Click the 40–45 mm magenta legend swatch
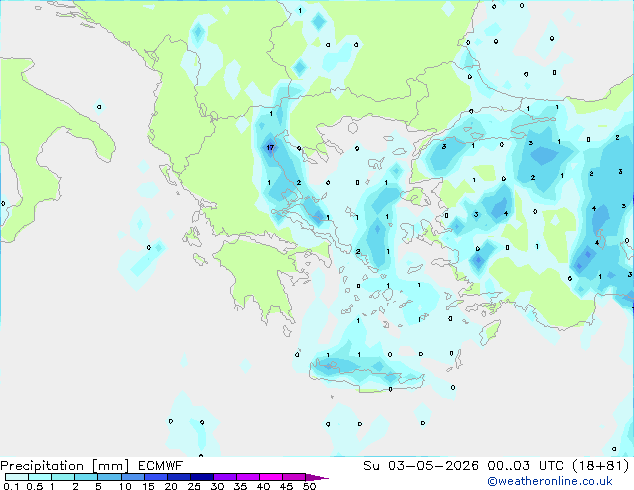 pos(271,477)
